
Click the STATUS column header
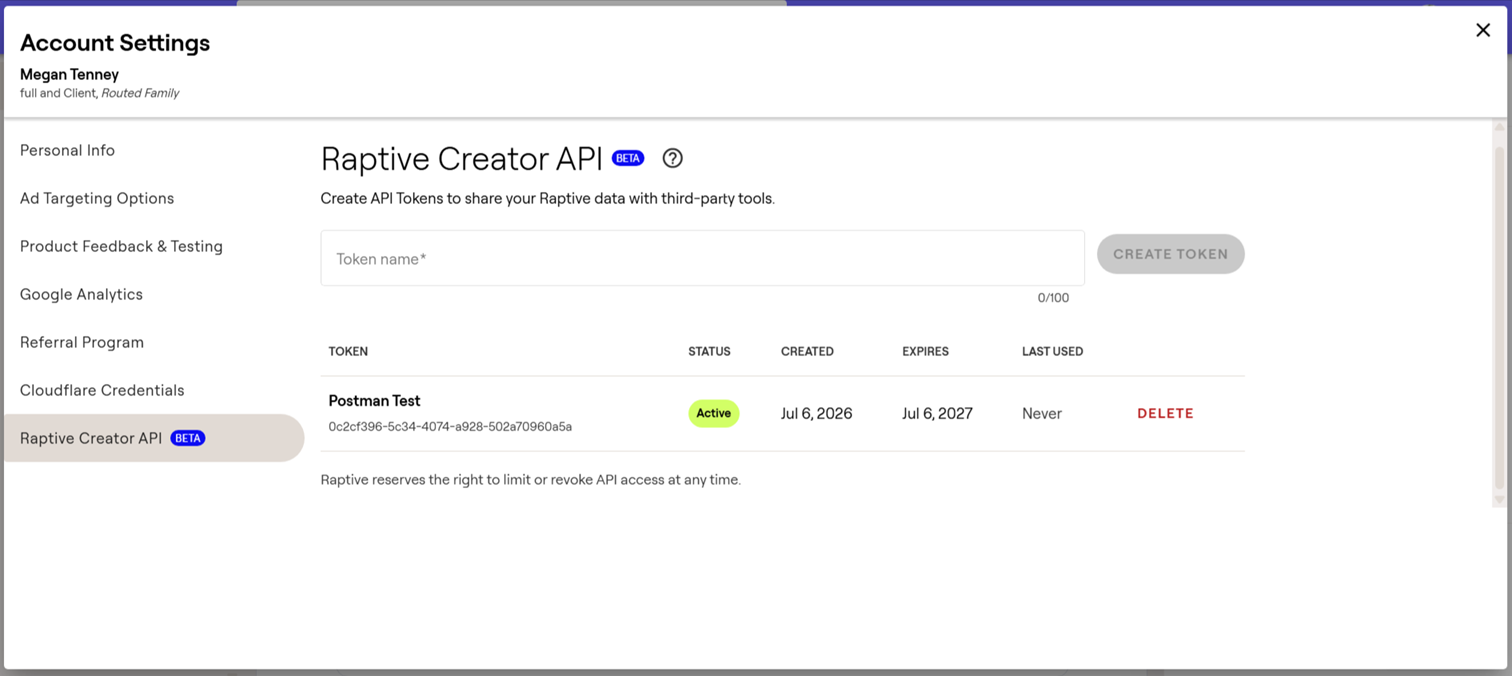709,351
